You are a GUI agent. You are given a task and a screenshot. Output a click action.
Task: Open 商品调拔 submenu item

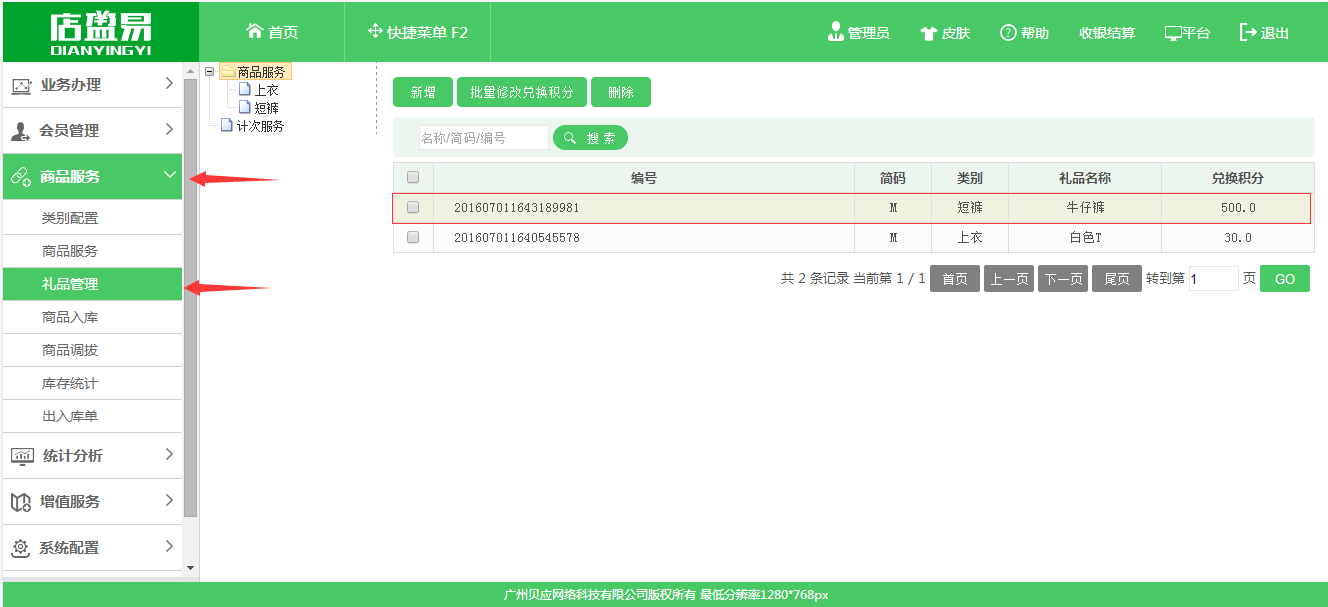(92, 350)
